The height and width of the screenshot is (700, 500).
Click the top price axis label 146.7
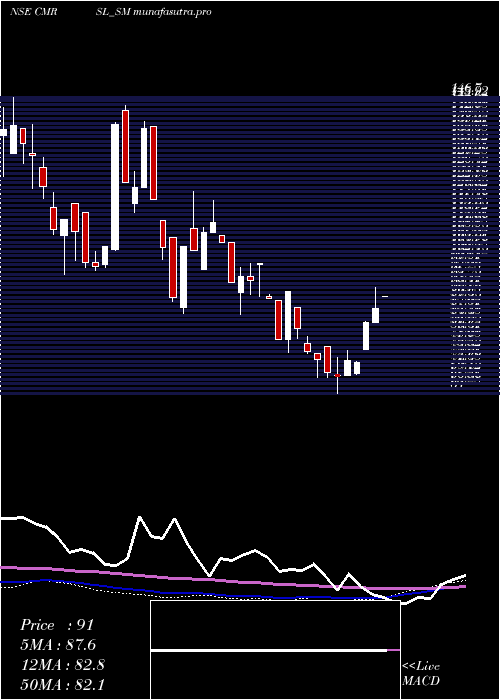coord(469,87)
